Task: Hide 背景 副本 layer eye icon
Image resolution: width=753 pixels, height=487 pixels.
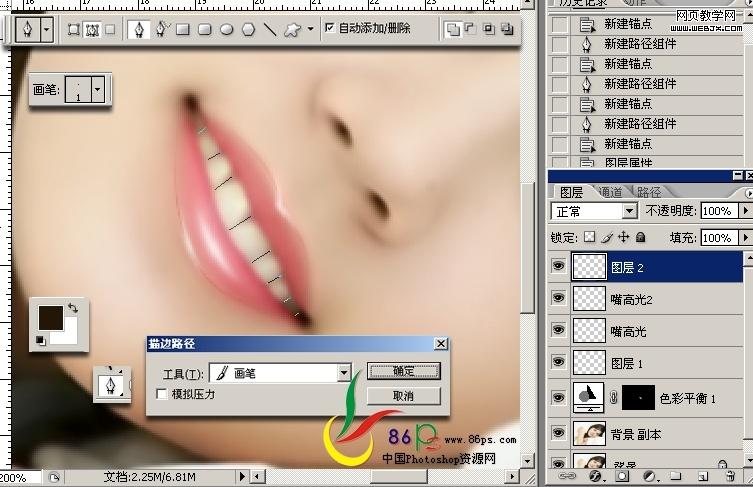Action: point(558,433)
